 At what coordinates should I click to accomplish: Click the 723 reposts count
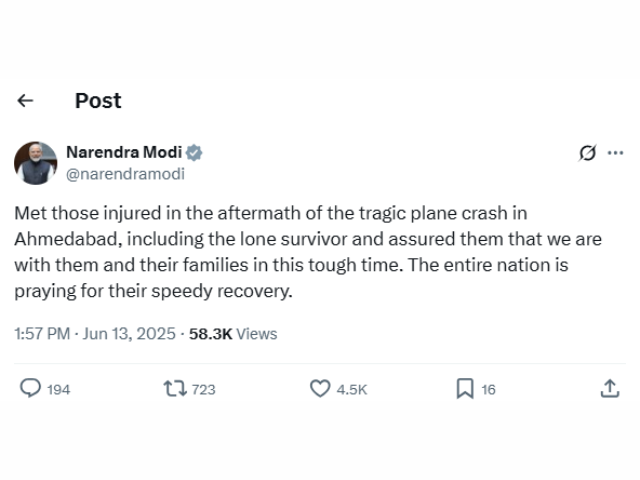203,390
